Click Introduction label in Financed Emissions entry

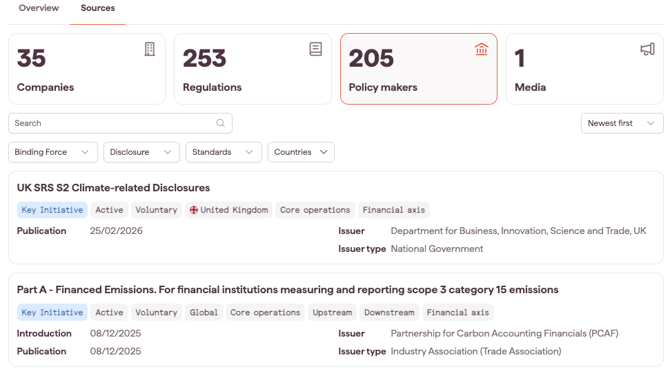click(x=44, y=333)
